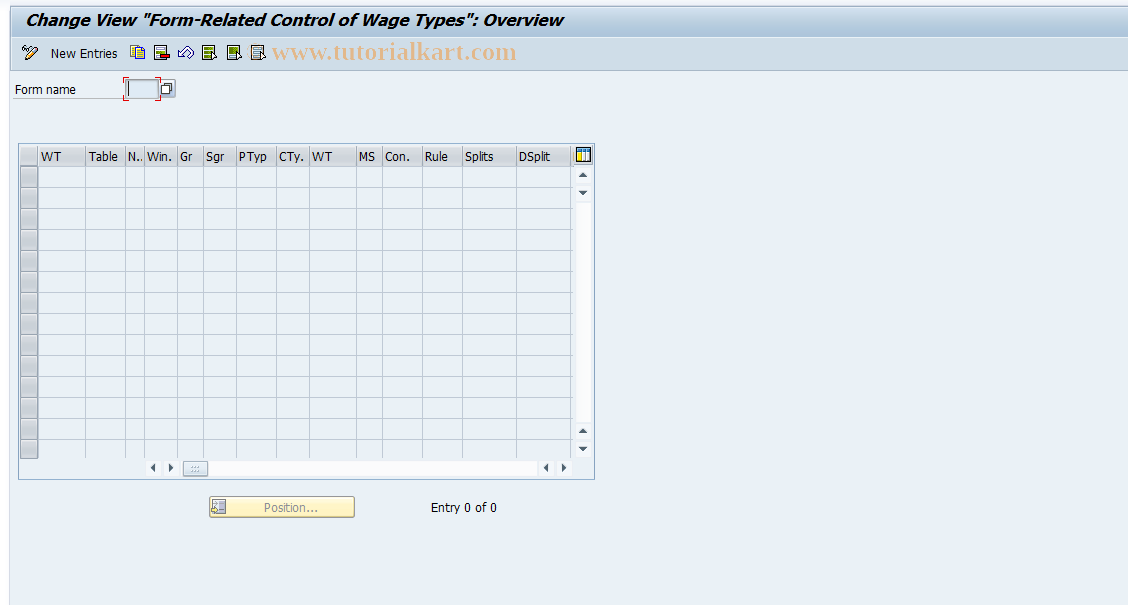Open the Form name search help button

[167, 89]
